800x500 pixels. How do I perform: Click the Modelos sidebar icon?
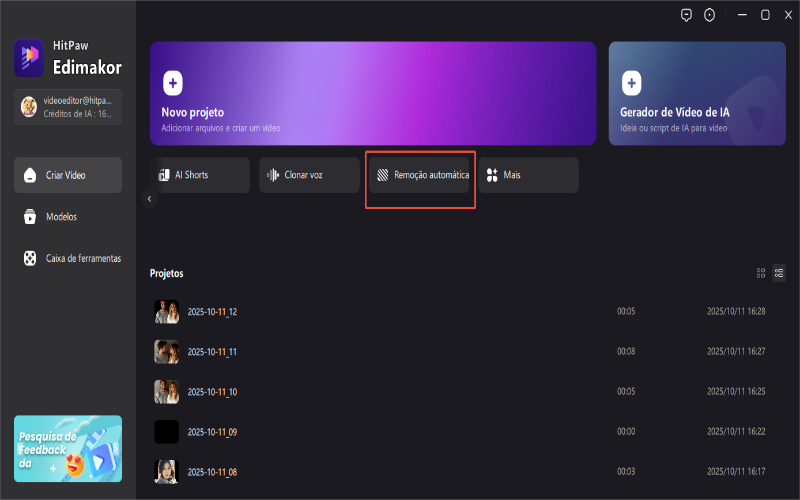pos(30,216)
